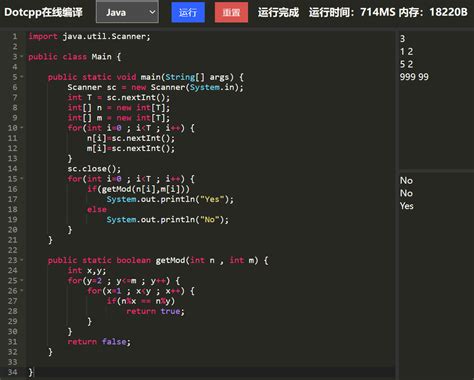
Task: Open the Java language dropdown
Action: click(x=127, y=12)
